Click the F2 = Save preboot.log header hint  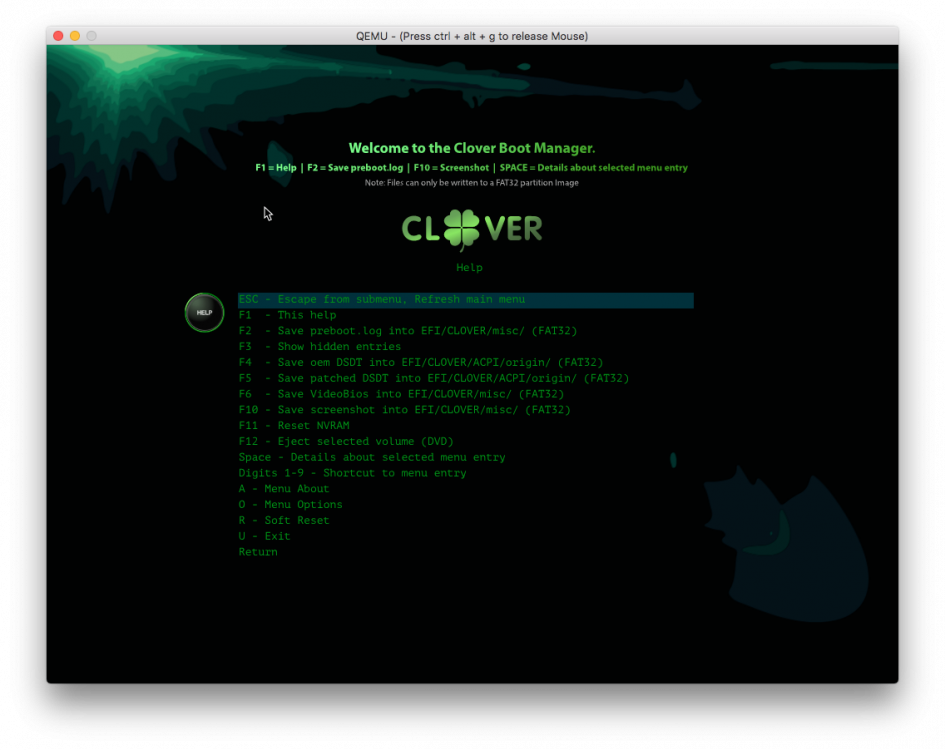[x=355, y=168]
